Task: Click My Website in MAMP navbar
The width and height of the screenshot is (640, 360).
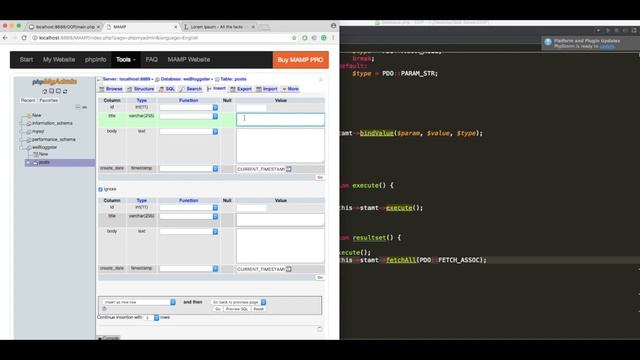Action: click(59, 60)
